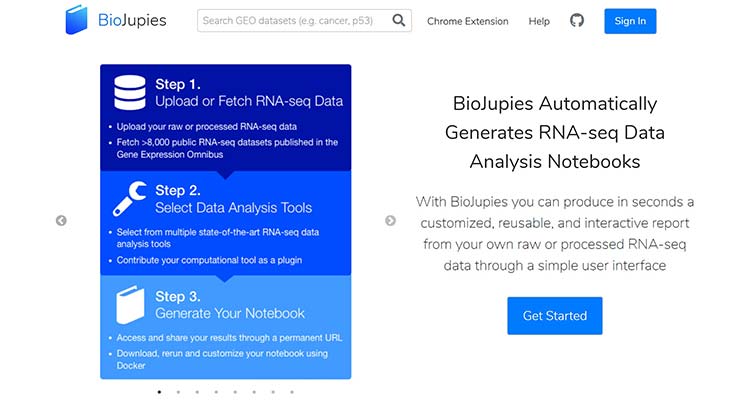Click the Select Data Analysis Tools heading
750x400 pixels.
[233, 208]
